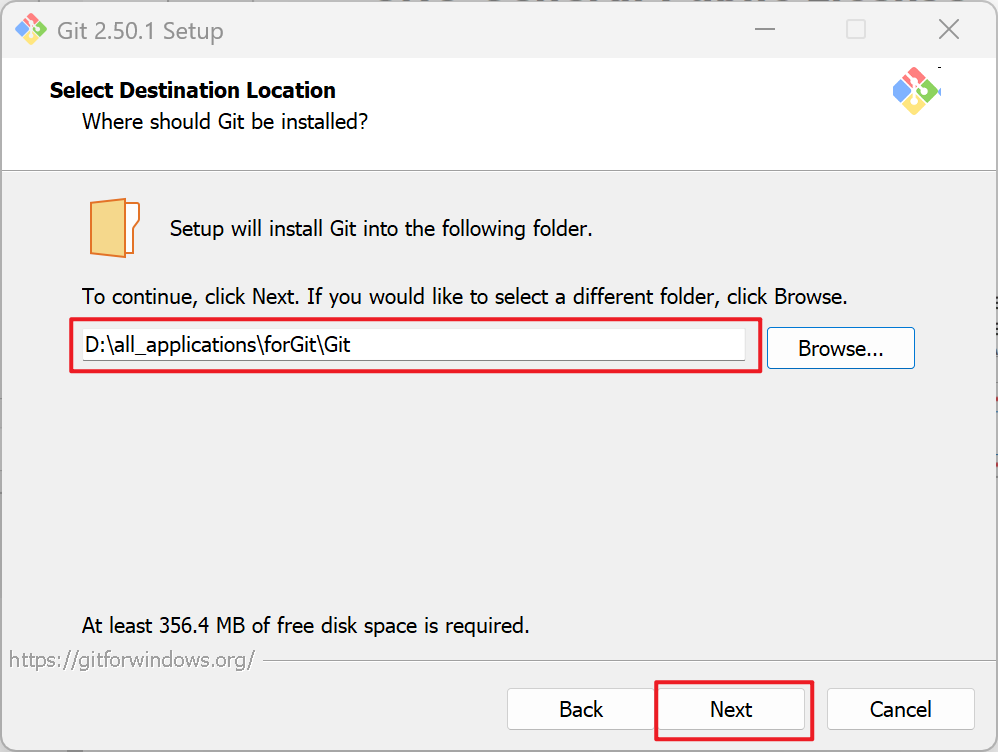Continue with the Next button
Image resolution: width=998 pixels, height=752 pixels.
731,709
